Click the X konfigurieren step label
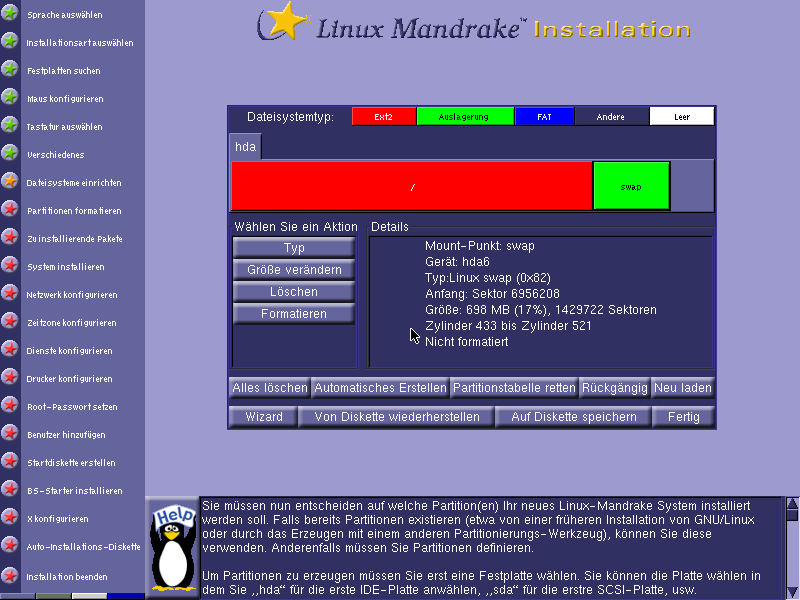 pyautogui.click(x=58, y=519)
